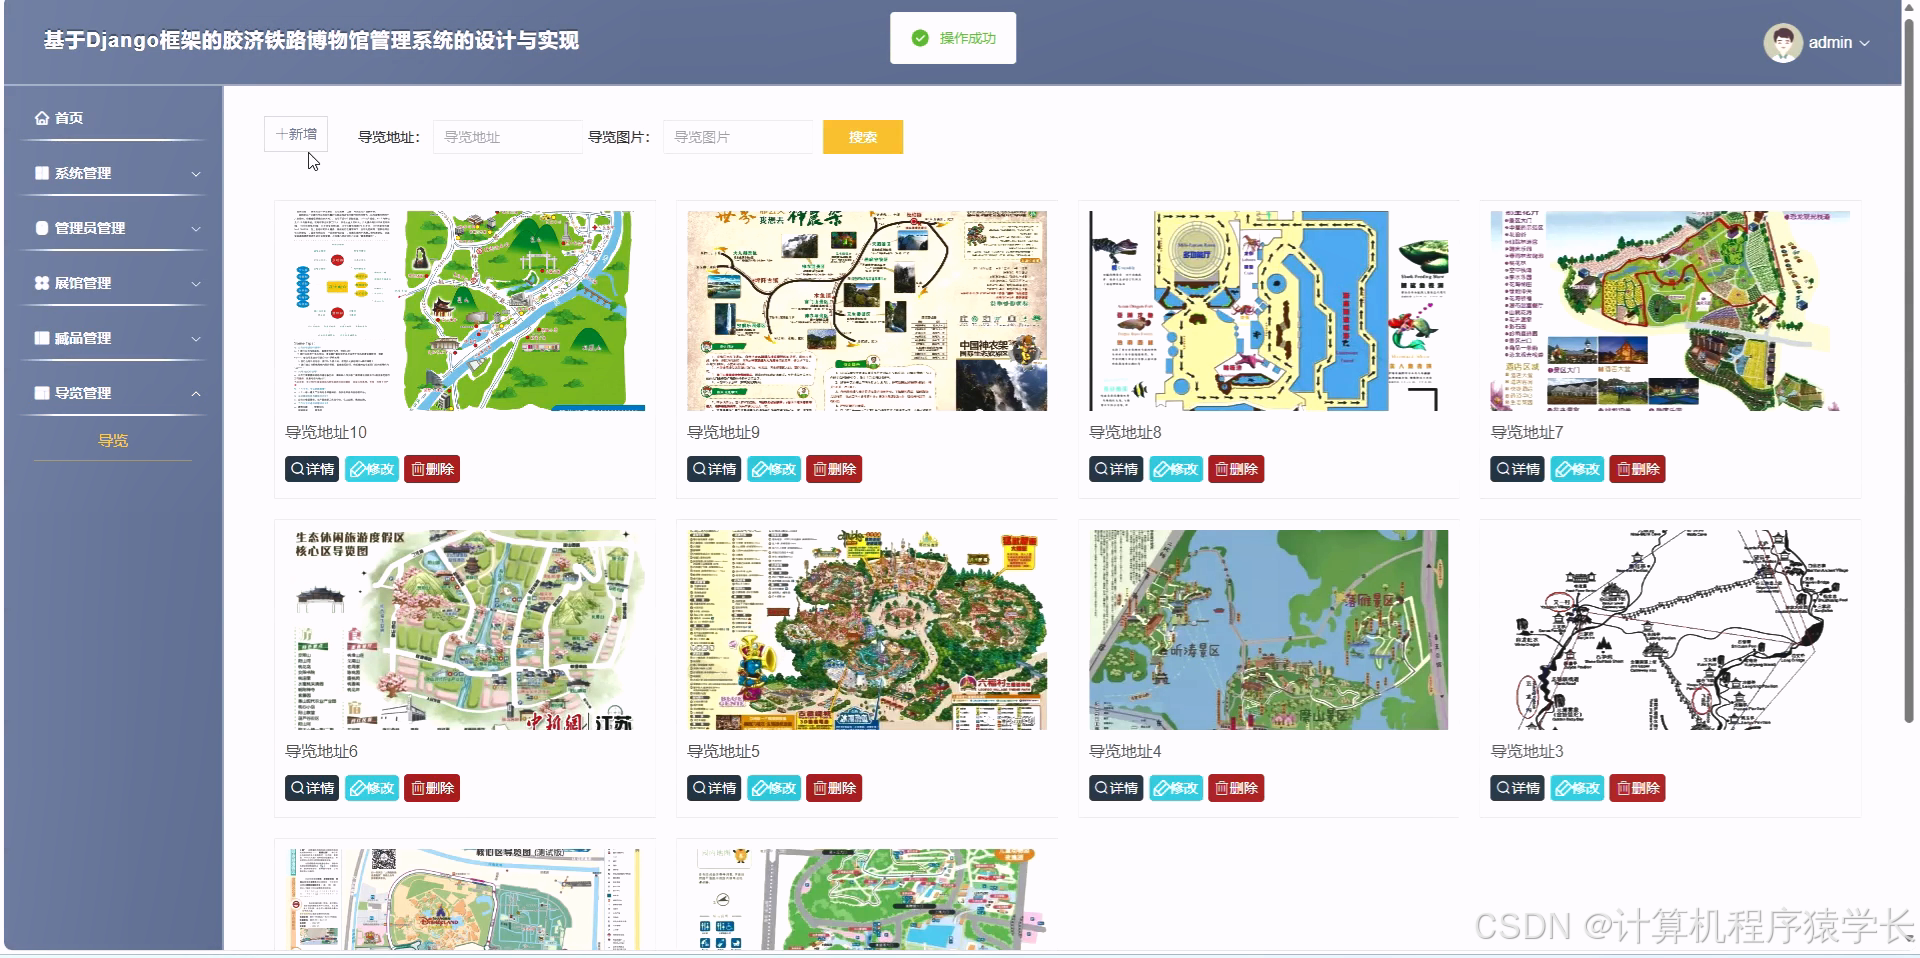
Task: Select 导览 submenu item
Action: [x=113, y=440]
